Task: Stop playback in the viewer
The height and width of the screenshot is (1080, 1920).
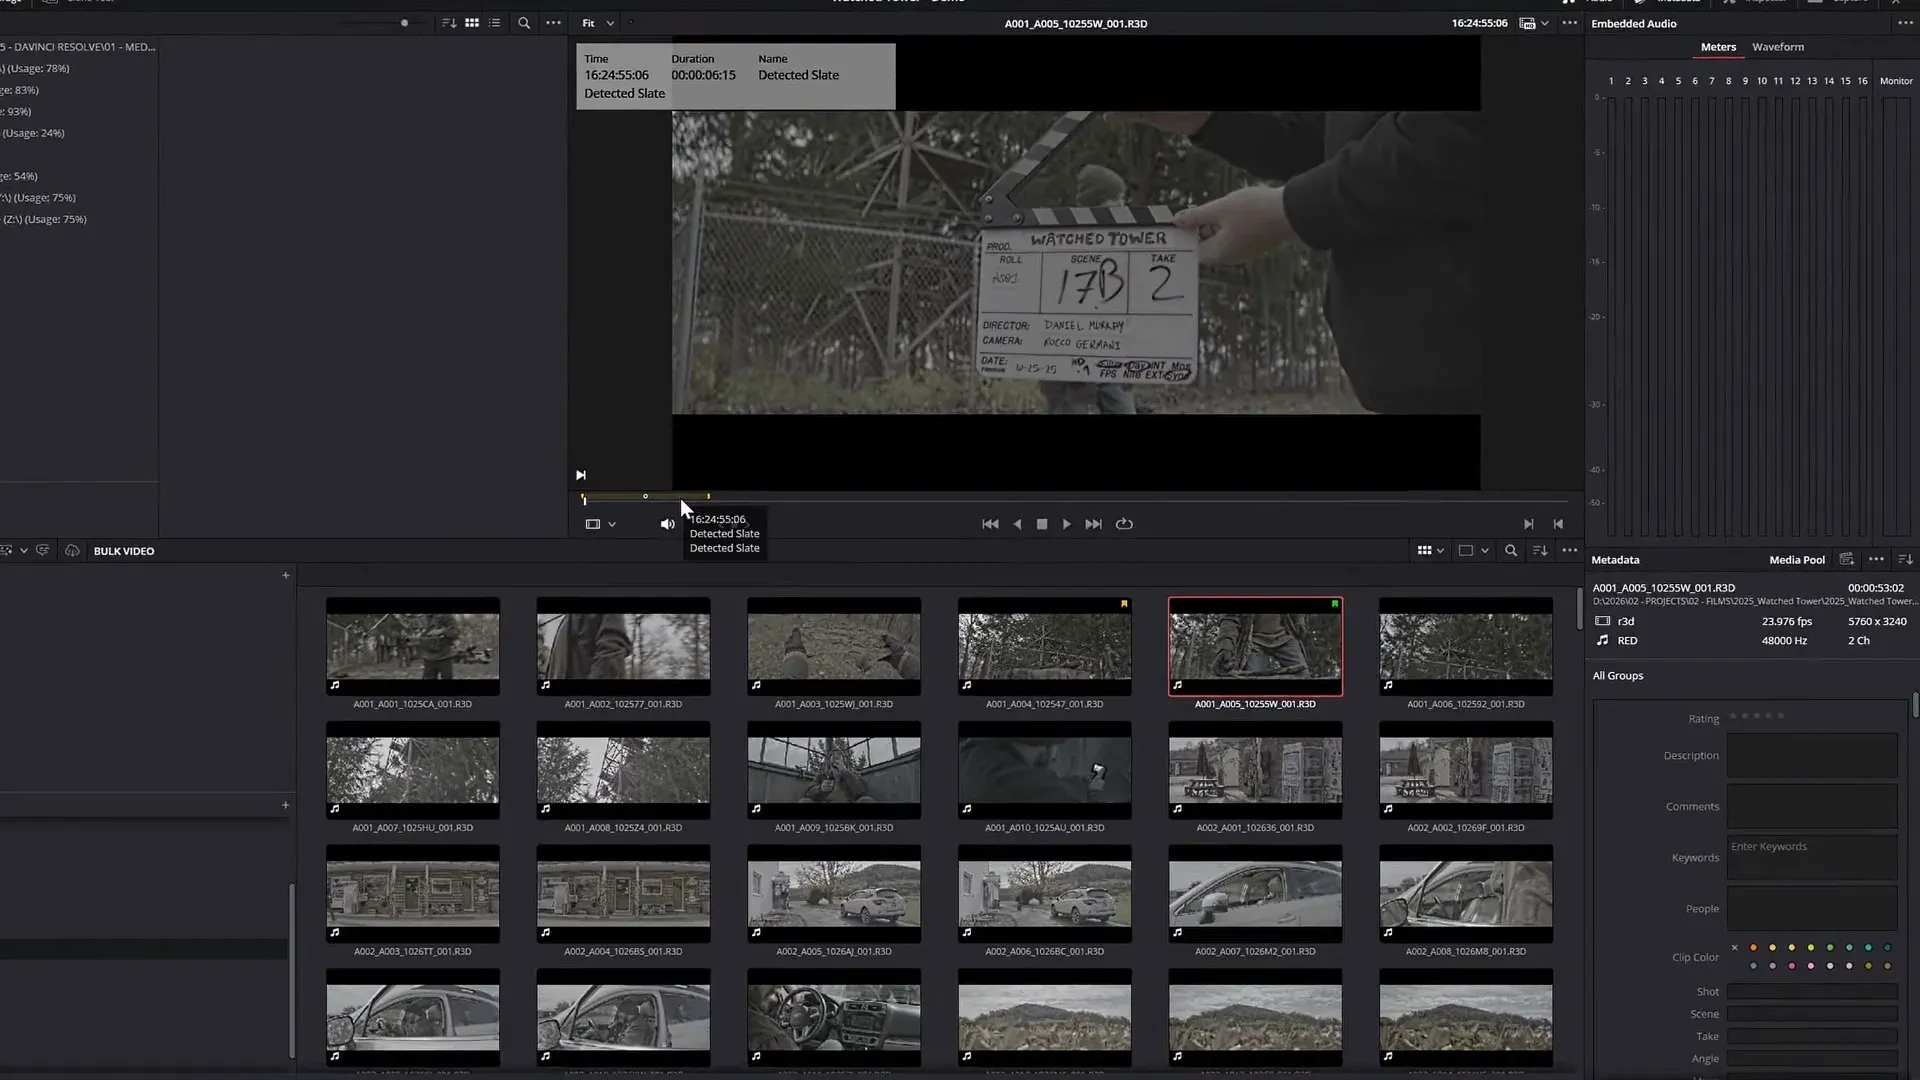Action: click(x=1042, y=524)
